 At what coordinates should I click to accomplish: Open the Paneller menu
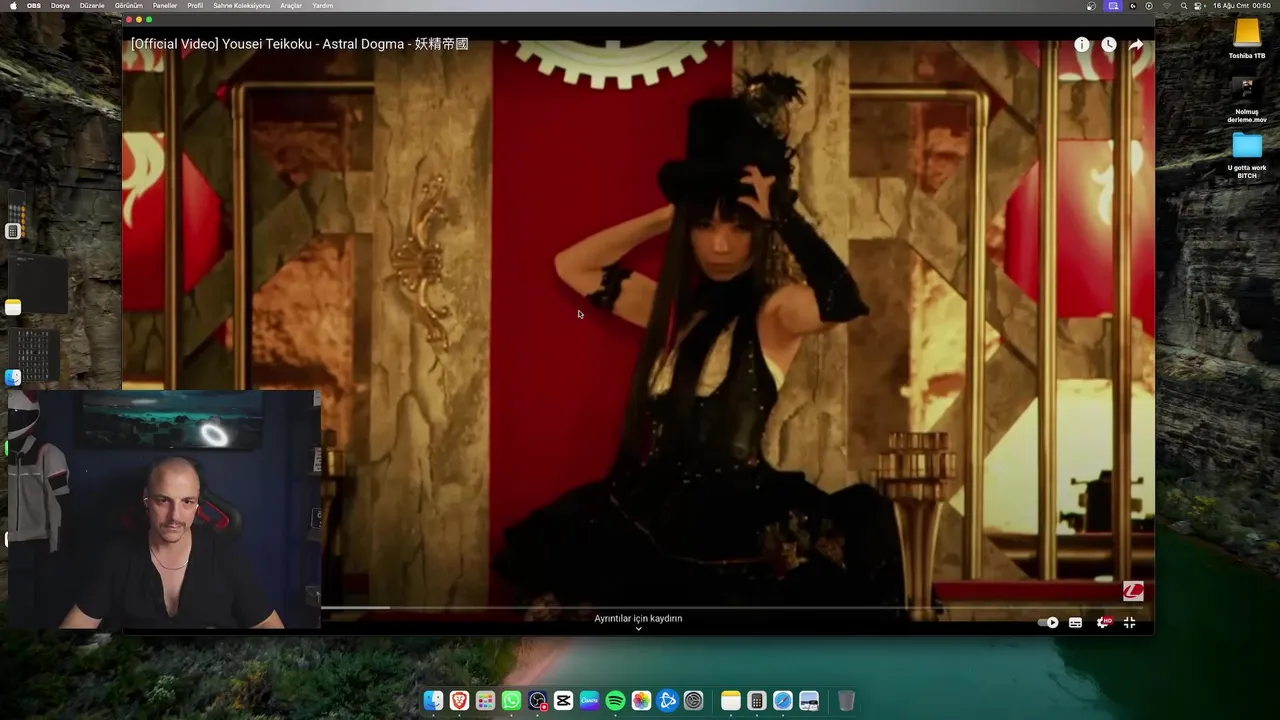click(165, 6)
